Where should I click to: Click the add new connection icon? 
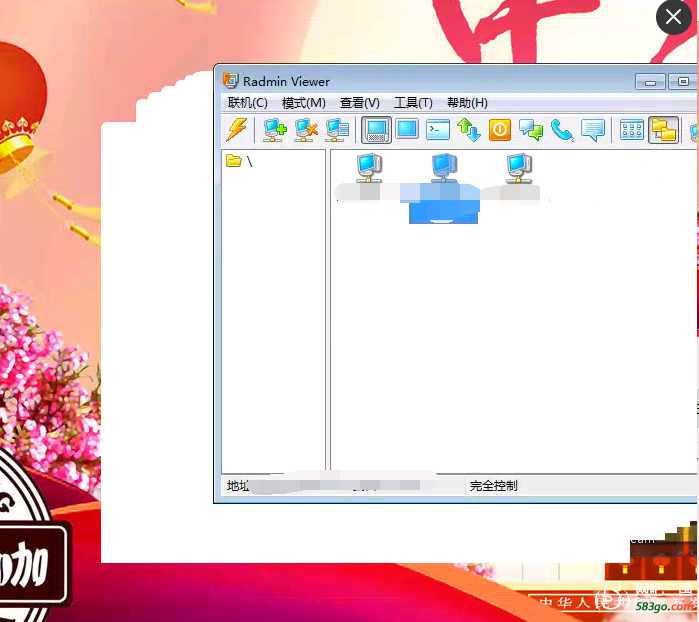coord(275,130)
